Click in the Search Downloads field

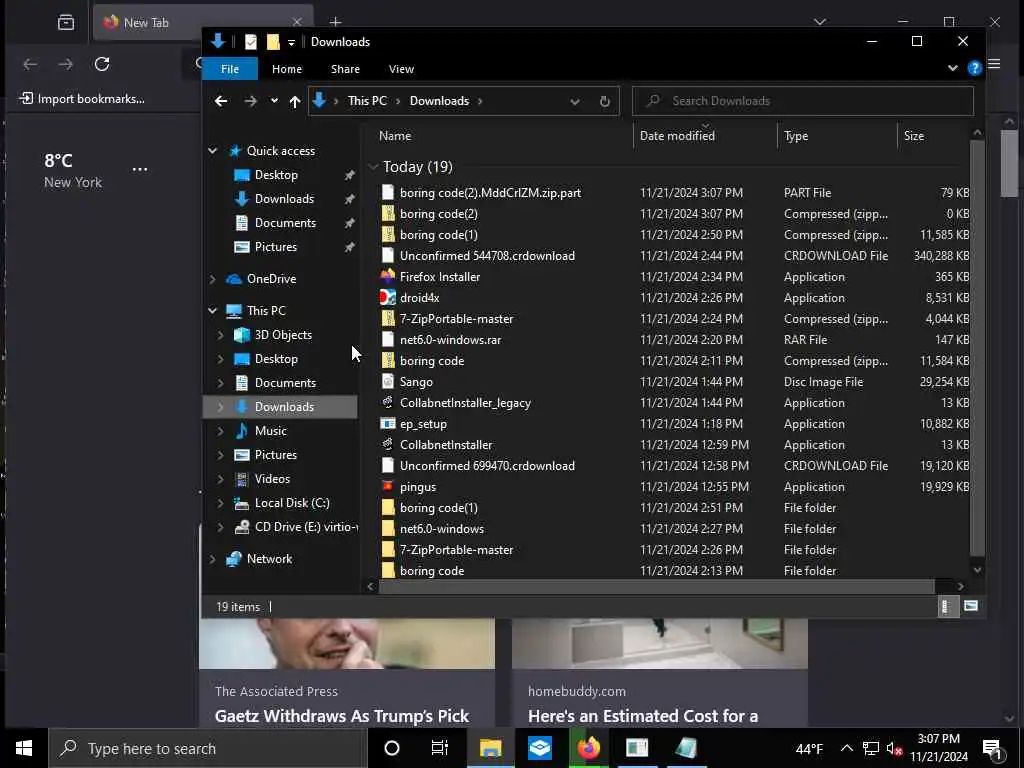pos(803,101)
